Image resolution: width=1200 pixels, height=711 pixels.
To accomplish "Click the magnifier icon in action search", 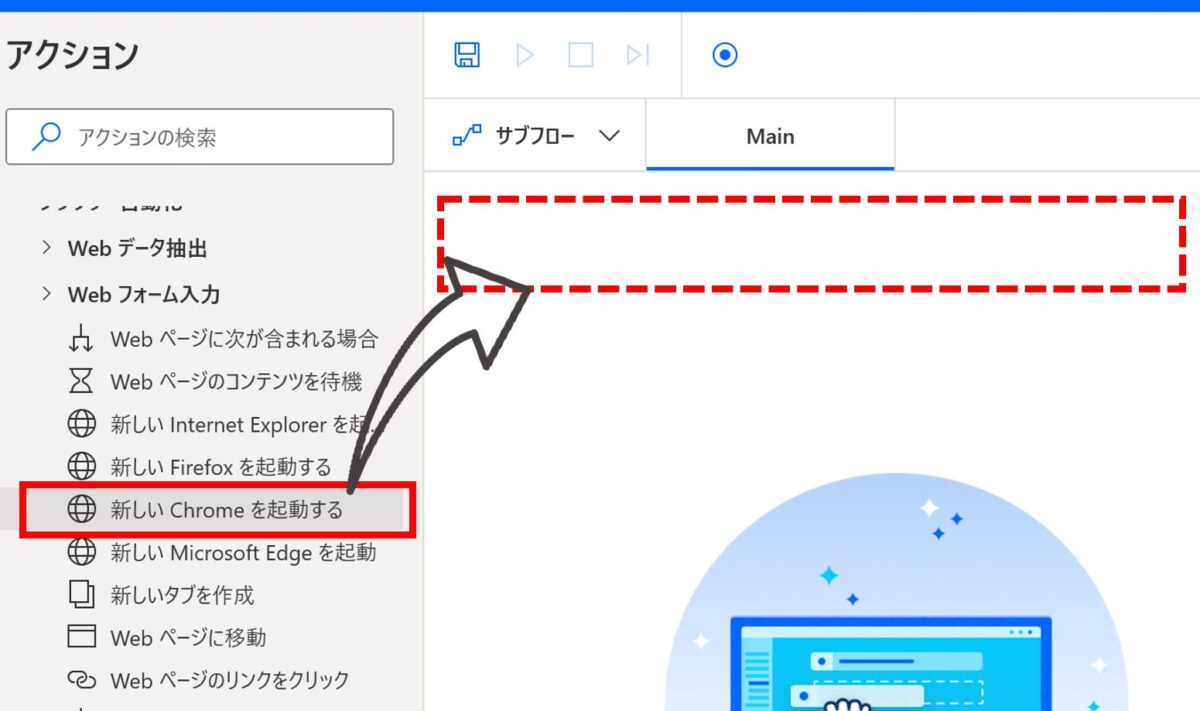I will (x=46, y=137).
